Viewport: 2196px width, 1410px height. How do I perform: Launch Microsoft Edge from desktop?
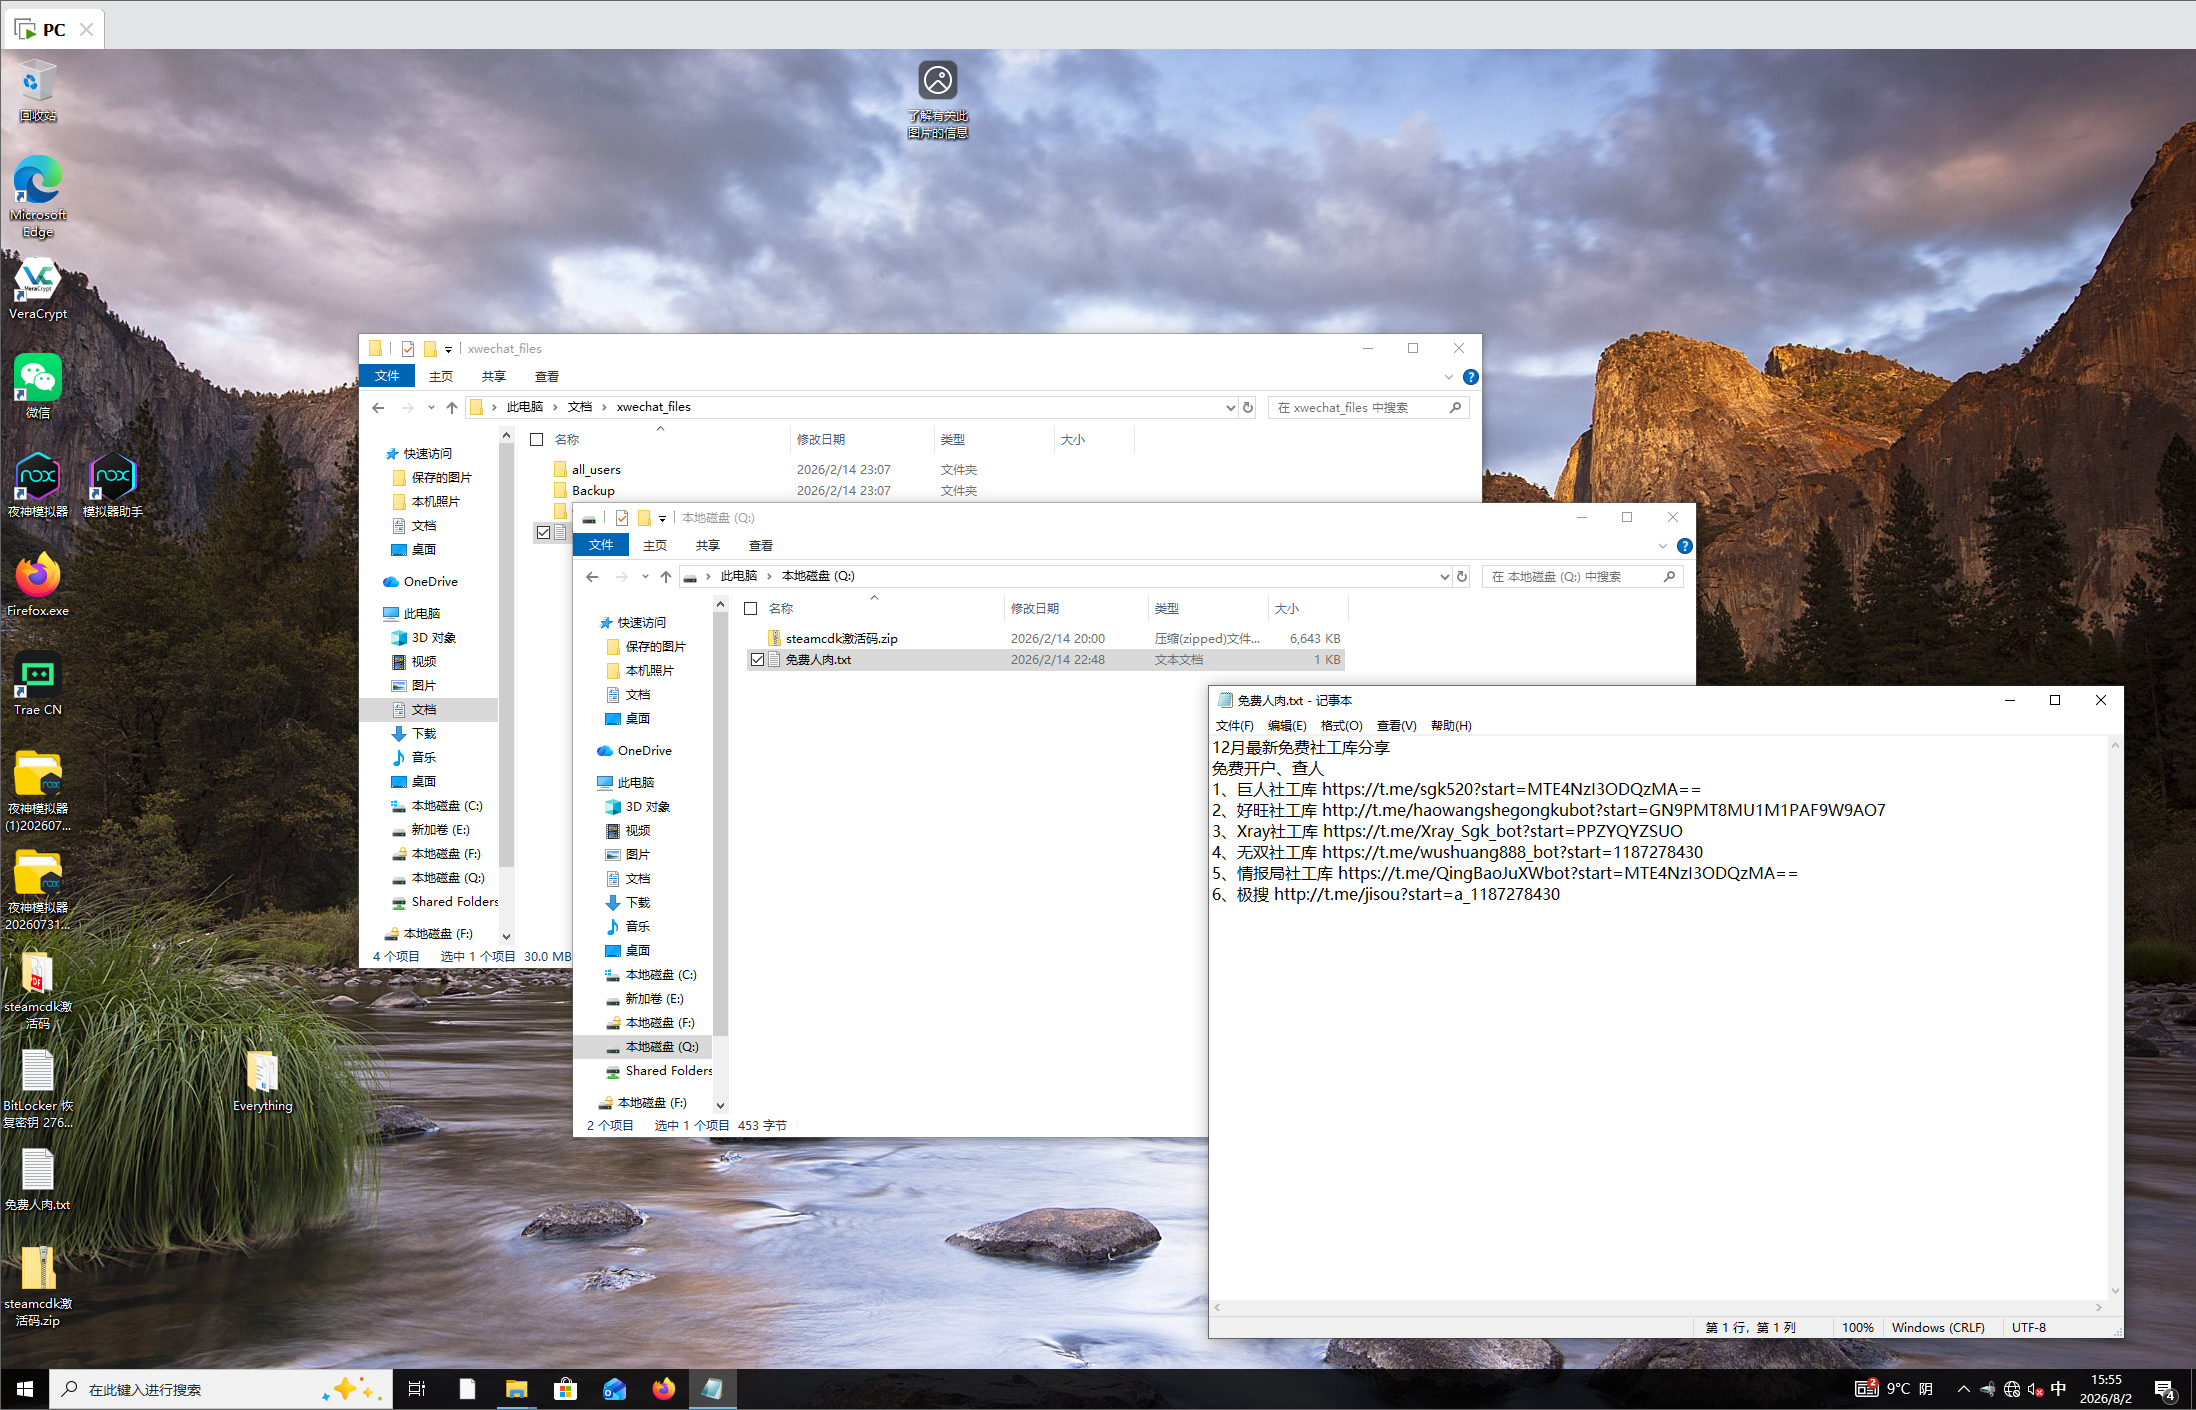tap(38, 197)
